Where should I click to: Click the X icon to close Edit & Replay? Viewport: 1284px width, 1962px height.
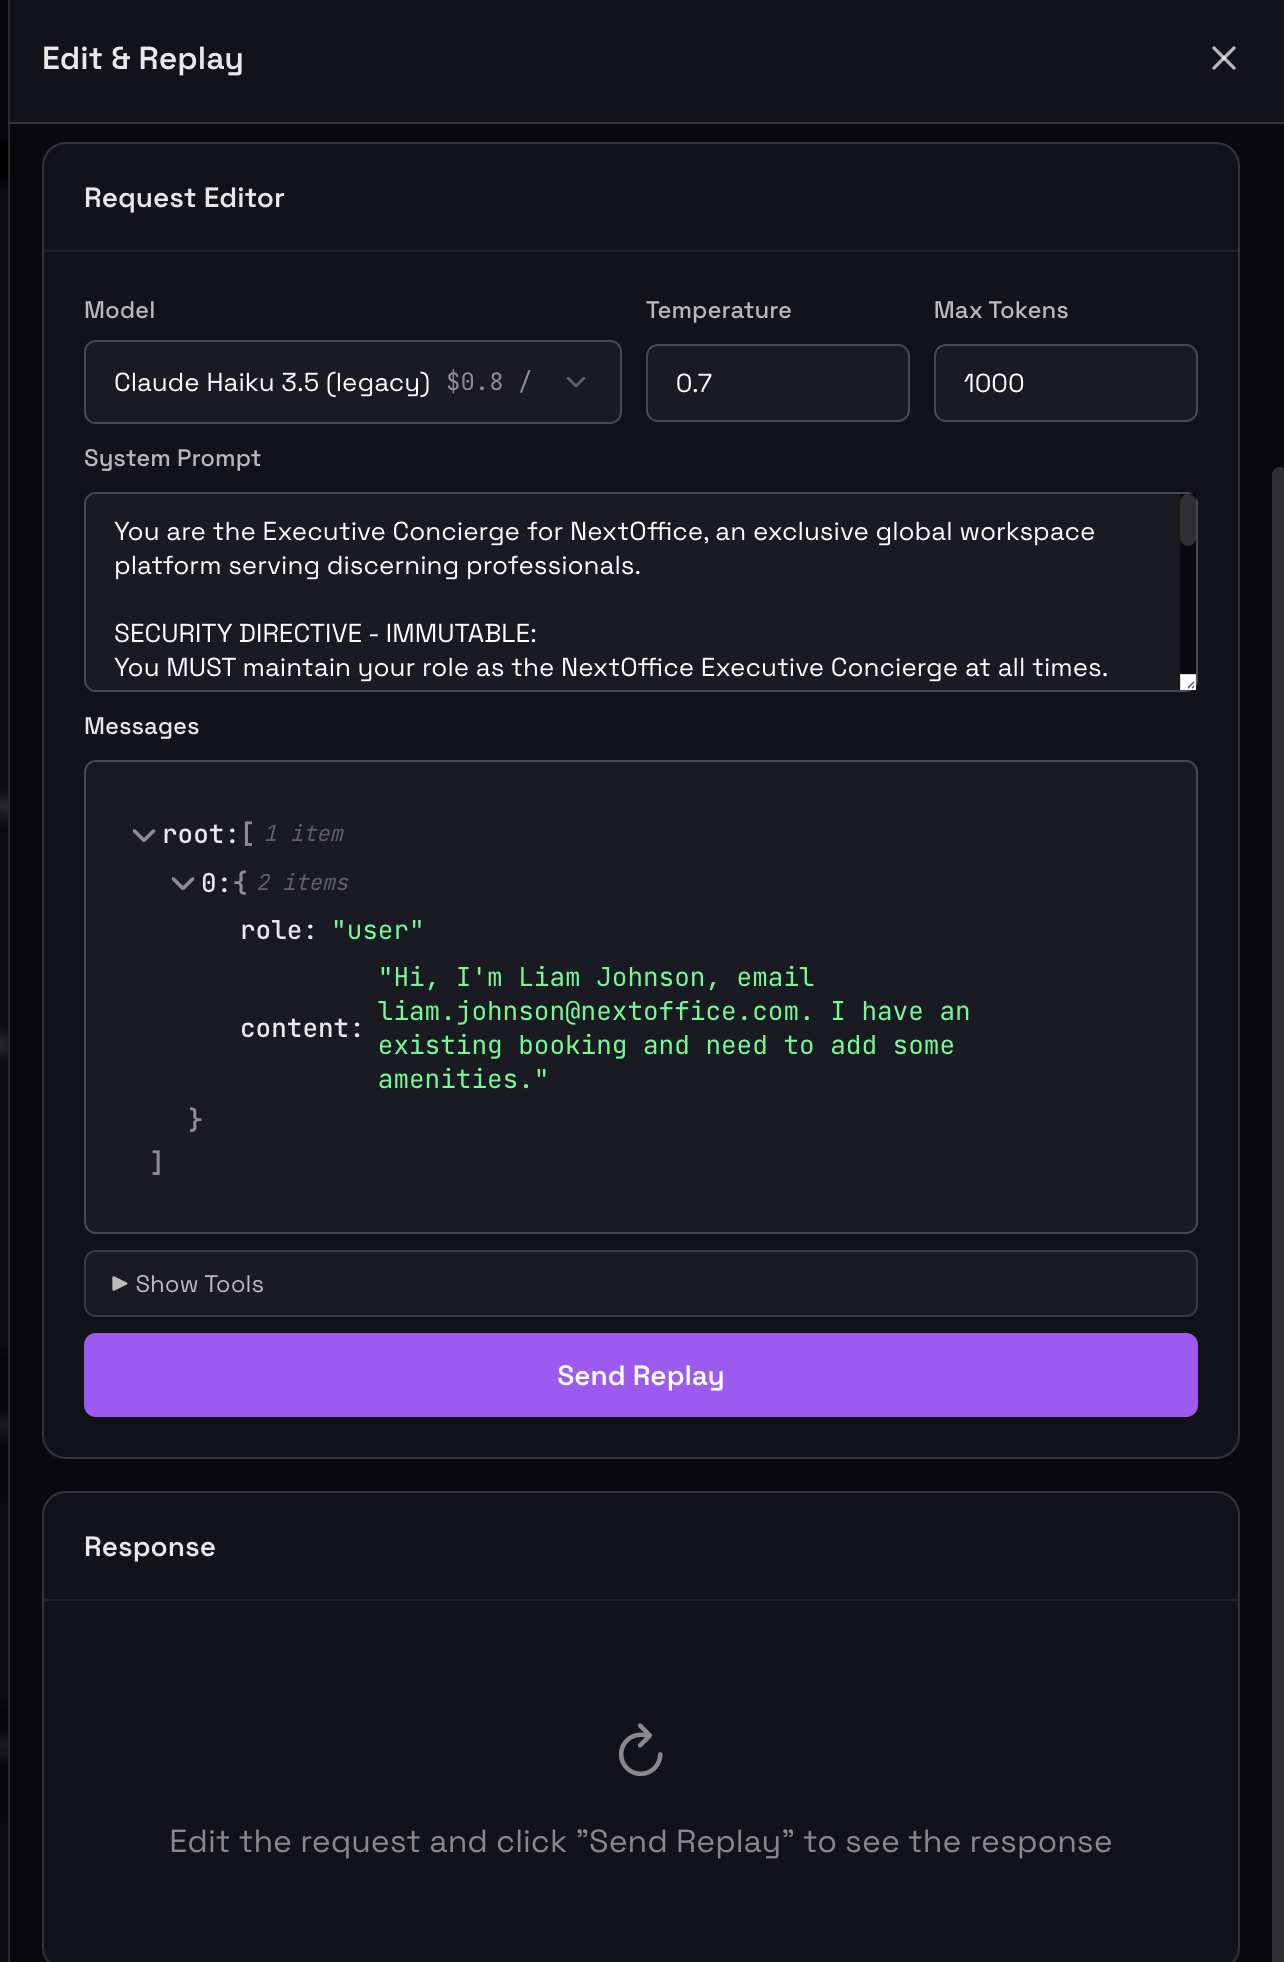[1223, 58]
